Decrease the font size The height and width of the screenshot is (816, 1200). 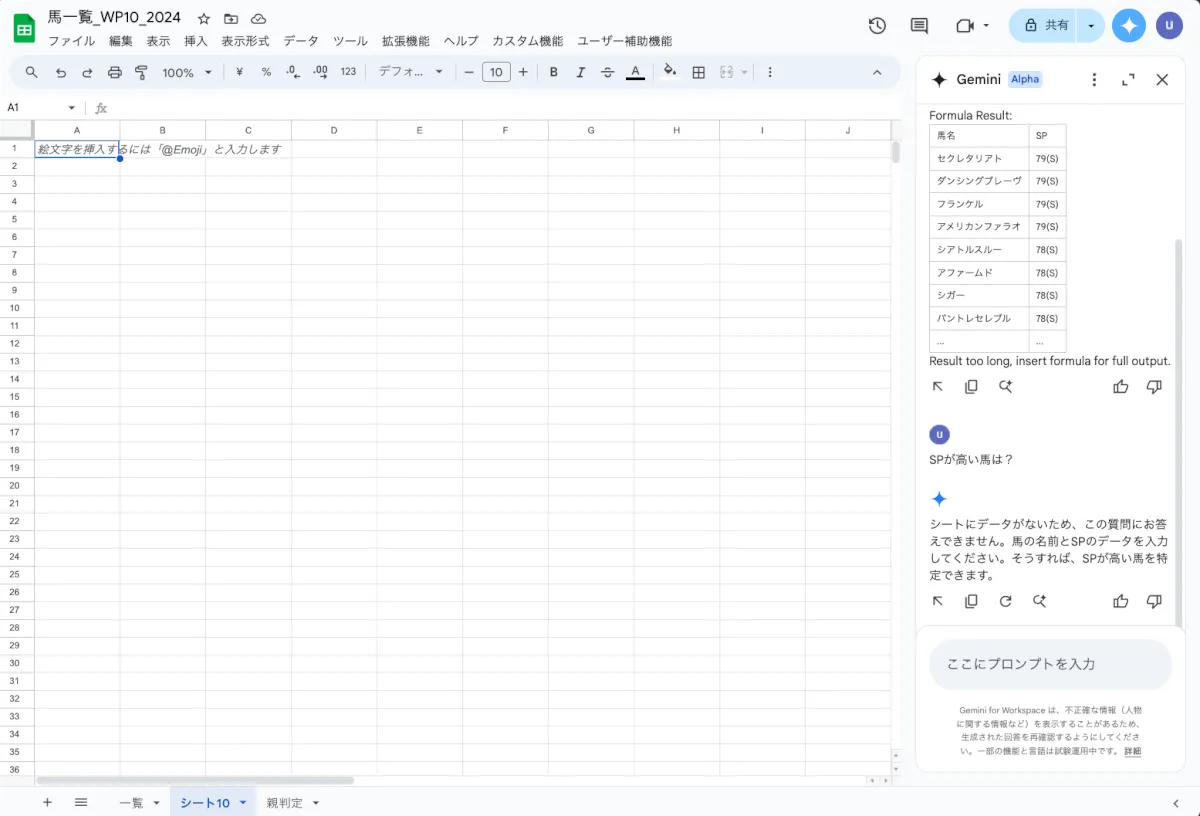[469, 72]
